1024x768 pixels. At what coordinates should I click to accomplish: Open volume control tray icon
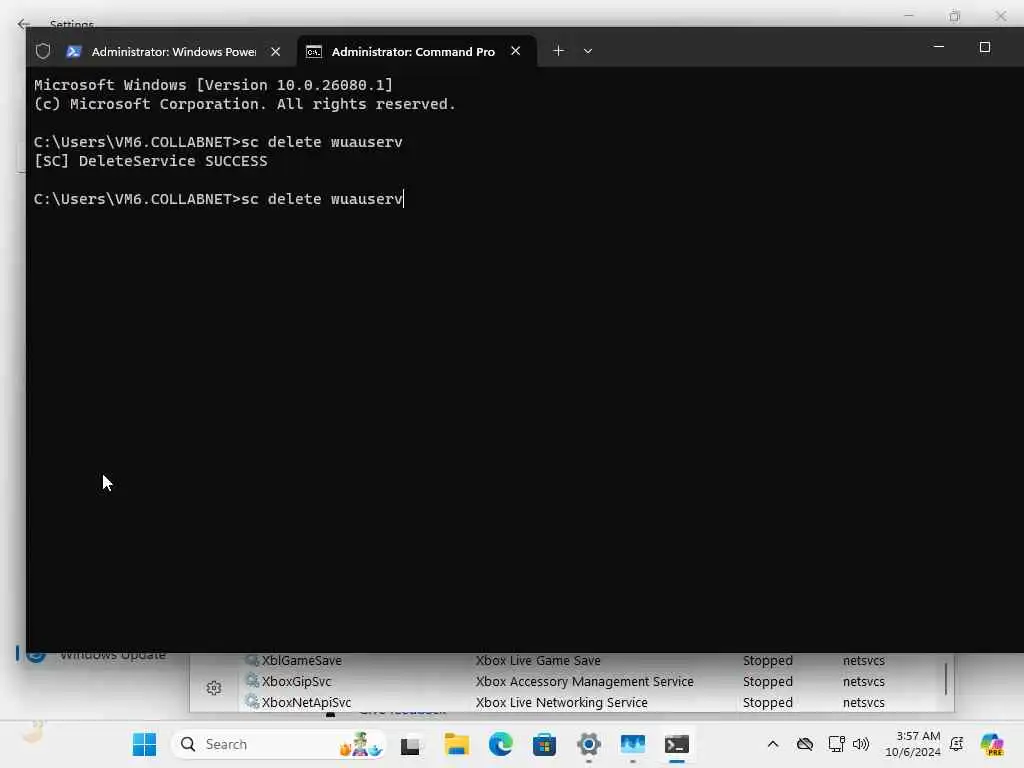[861, 744]
